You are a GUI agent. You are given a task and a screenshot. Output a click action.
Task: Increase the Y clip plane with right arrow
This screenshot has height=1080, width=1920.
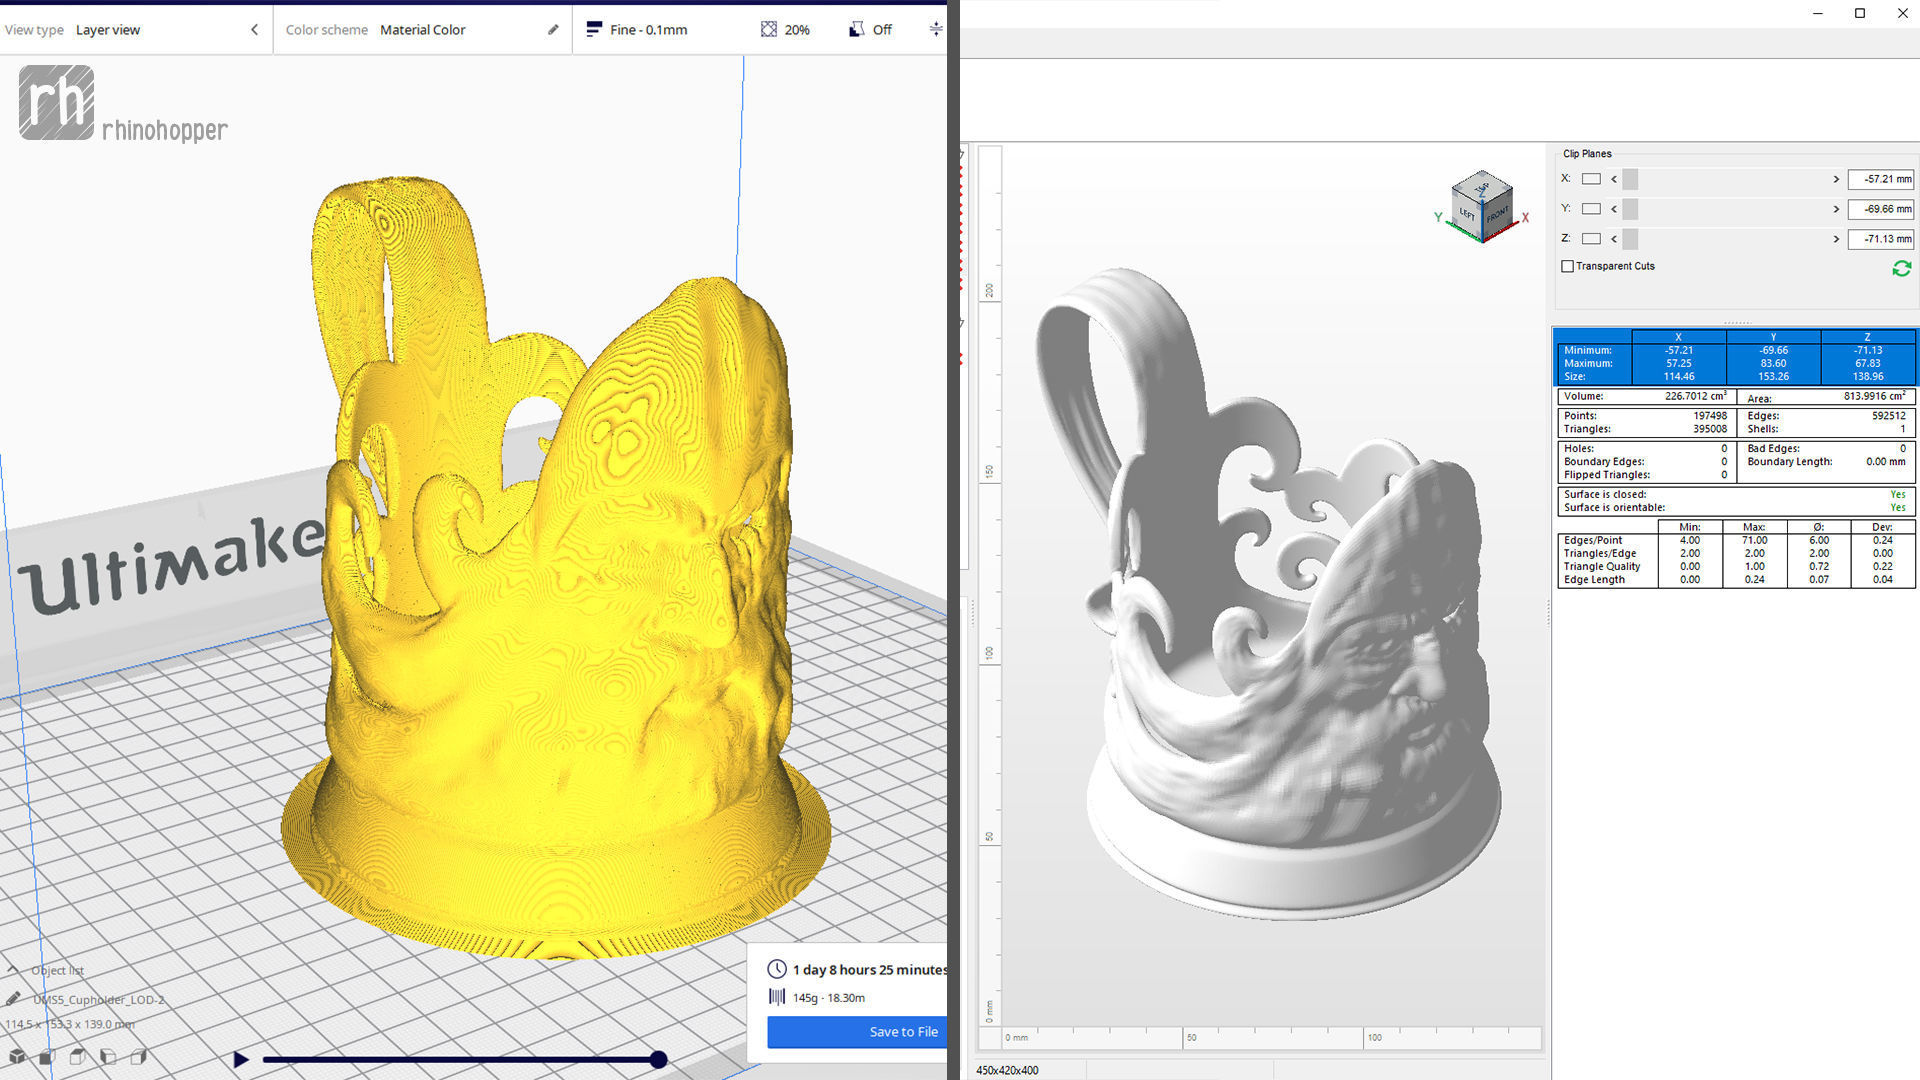click(1836, 209)
